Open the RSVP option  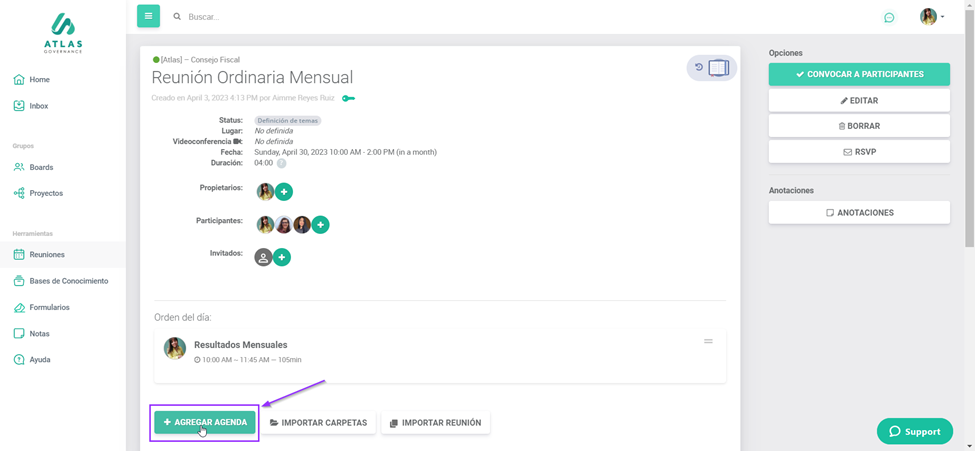coord(859,152)
